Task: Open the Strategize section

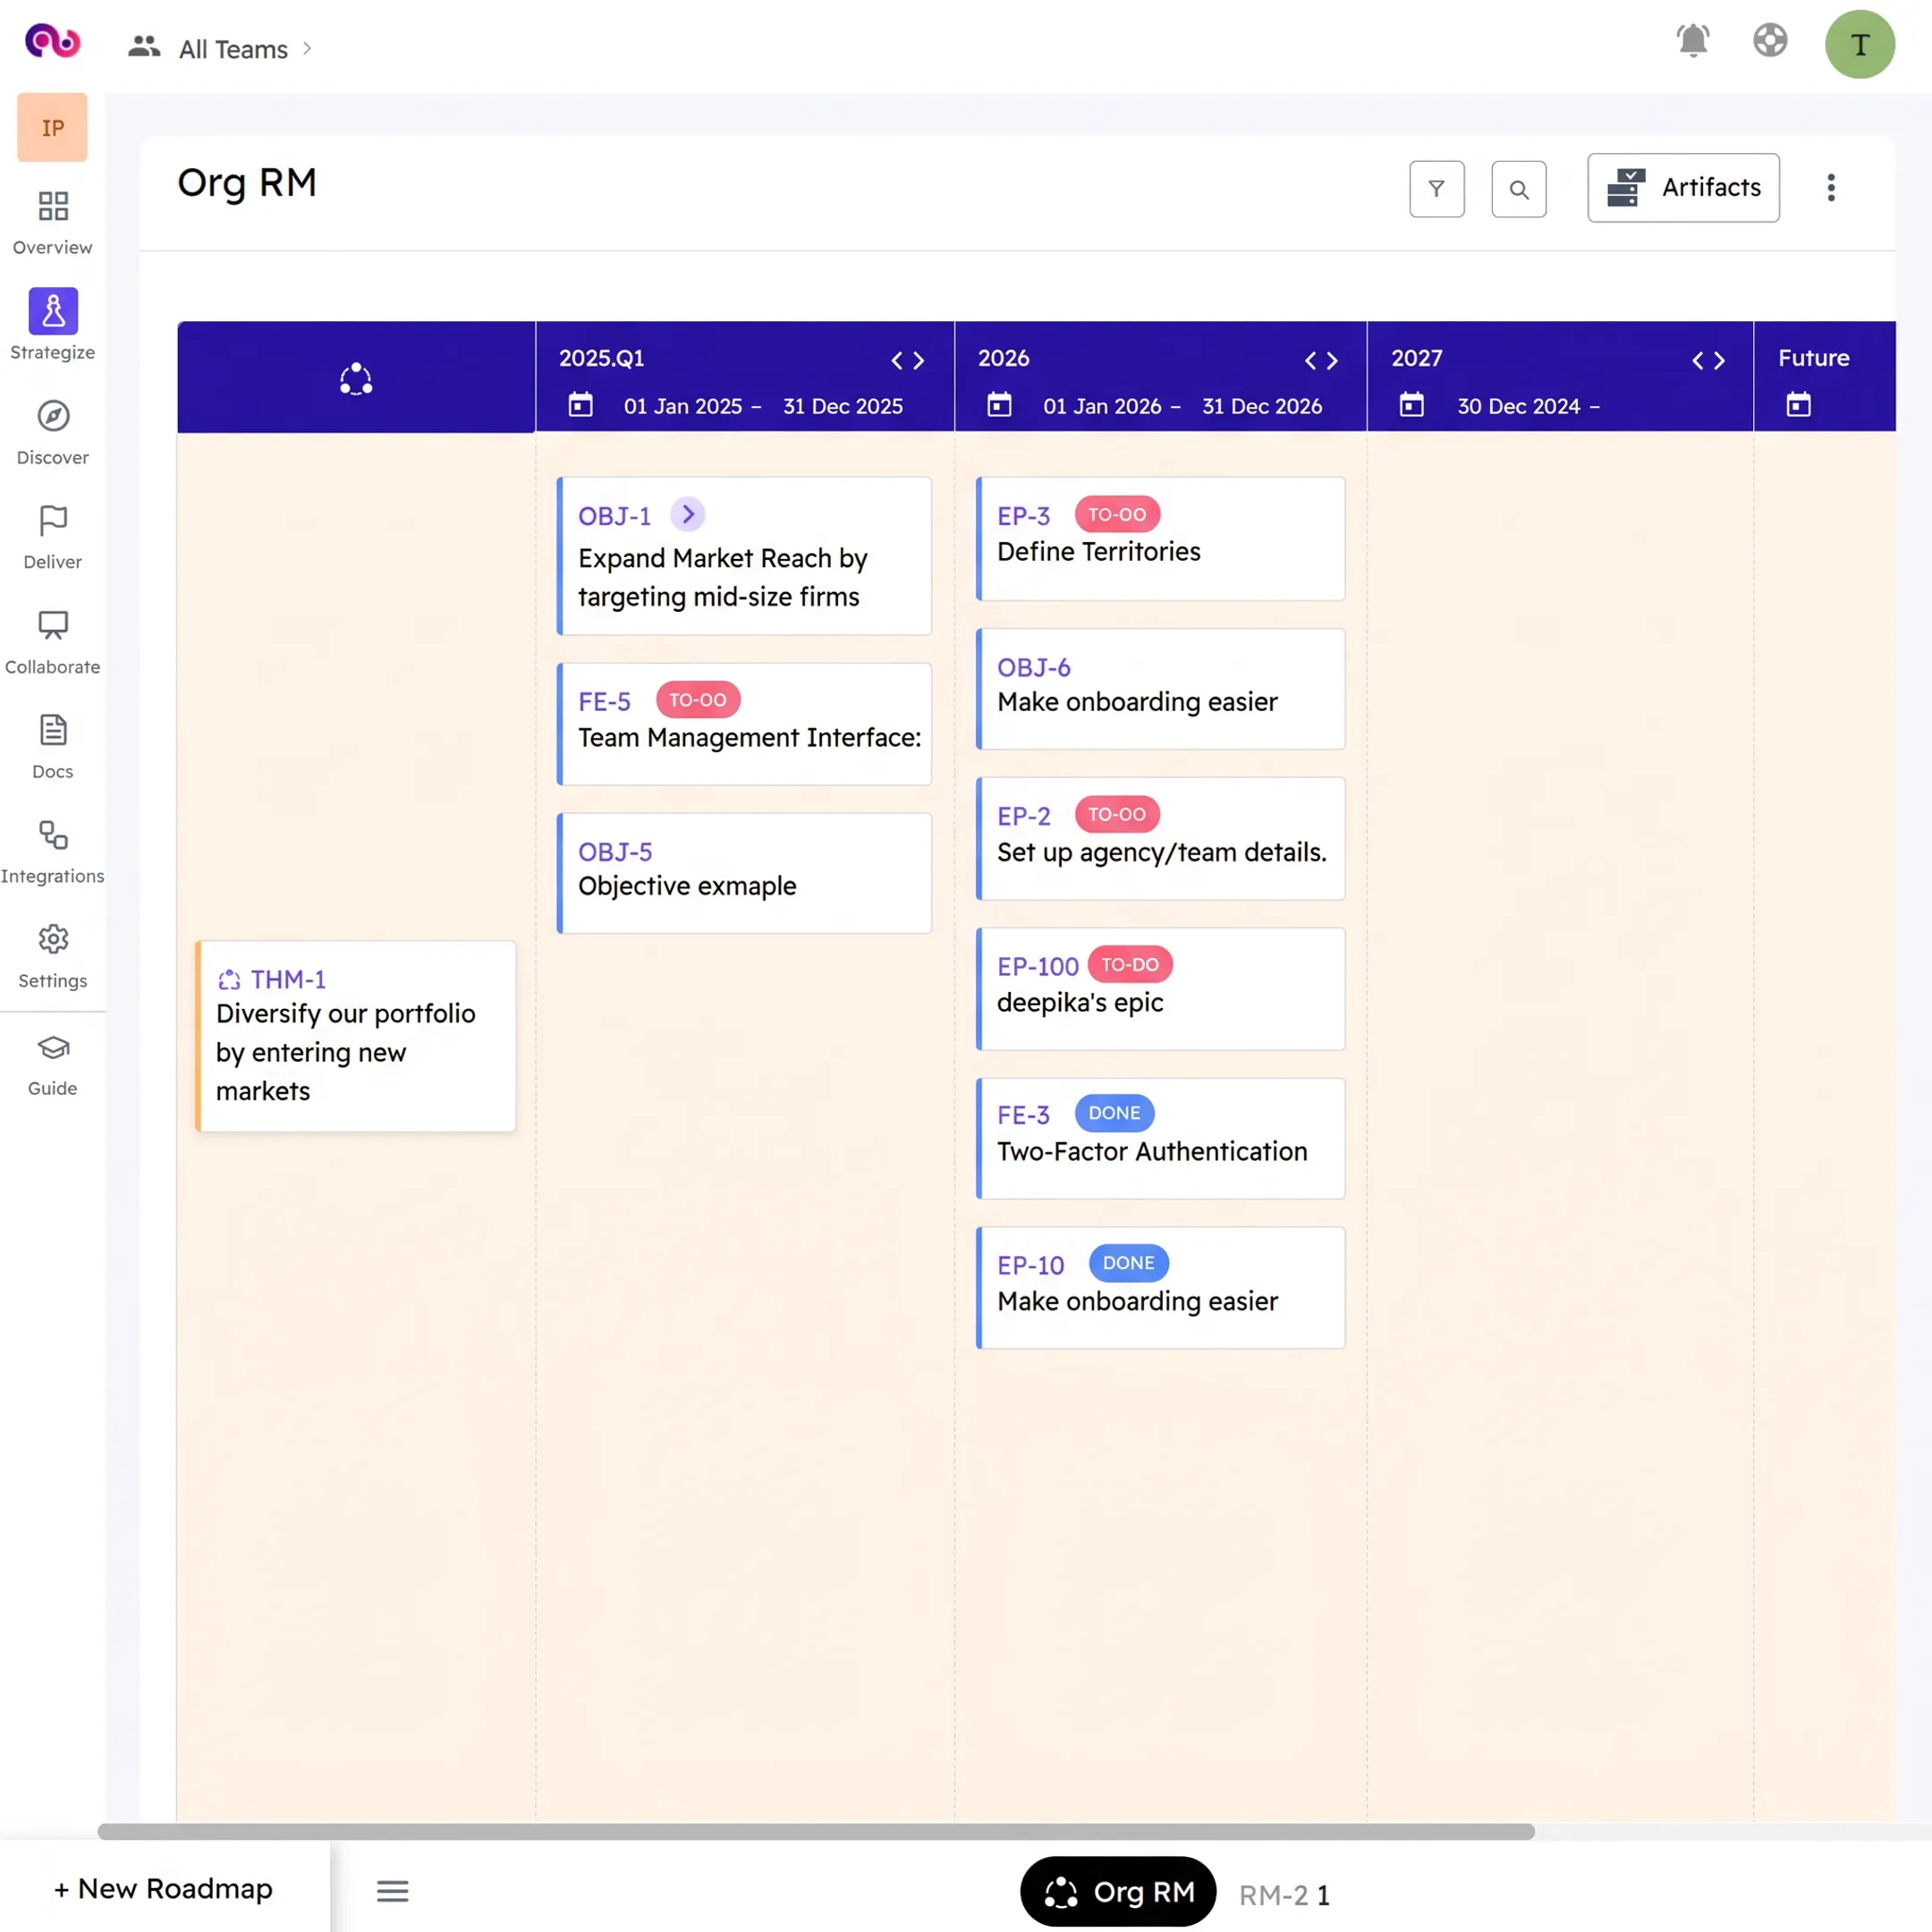Action: [52, 325]
